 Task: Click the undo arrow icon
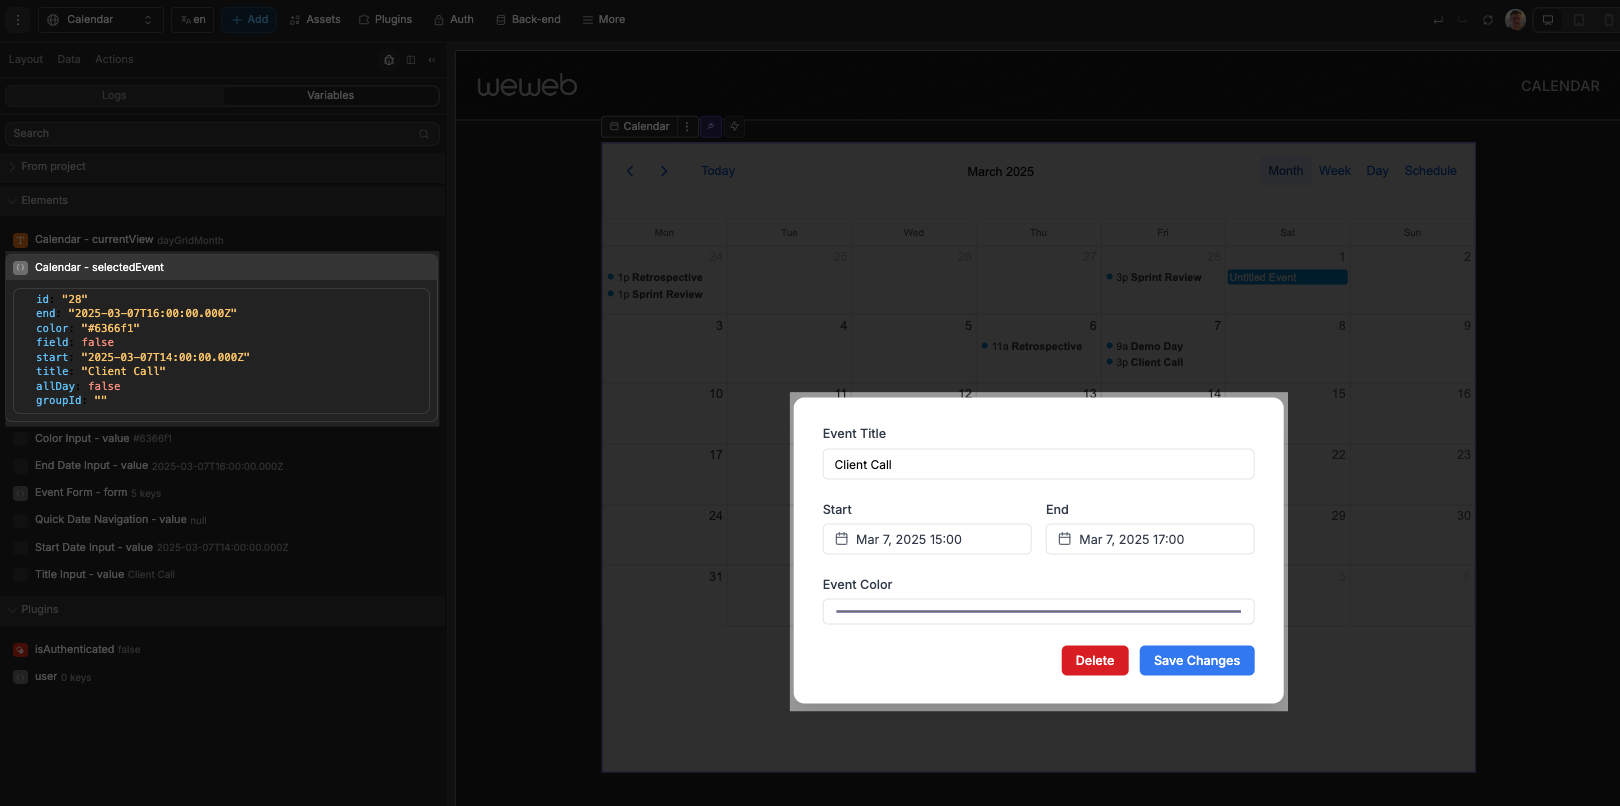tap(1438, 20)
